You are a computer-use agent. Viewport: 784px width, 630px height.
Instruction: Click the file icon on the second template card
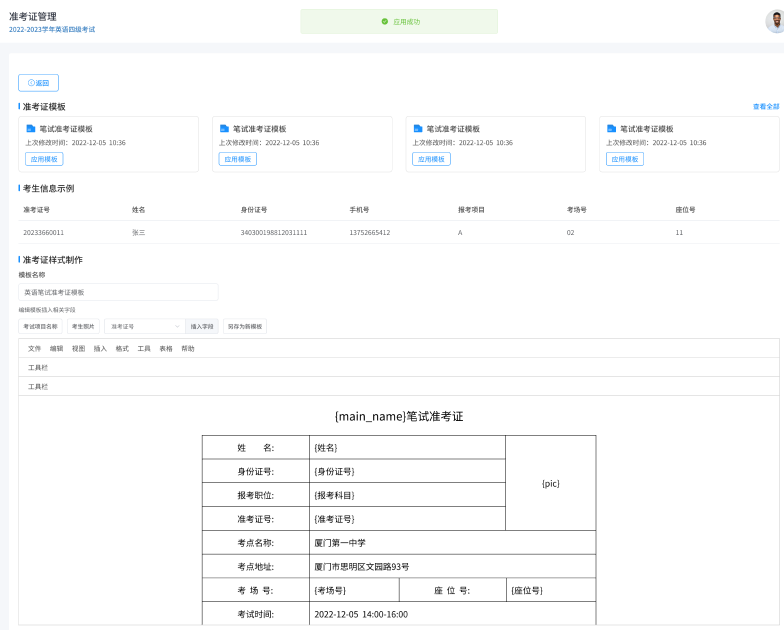tap(224, 128)
